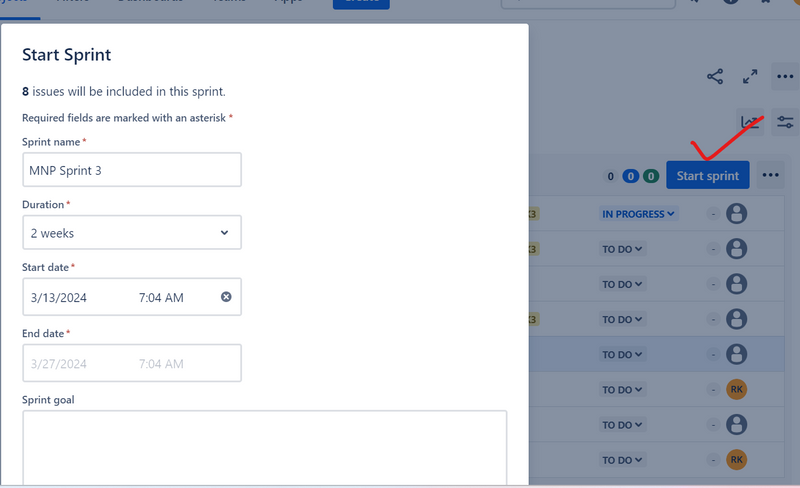Click the unassigned avatar in the IN PROGRESS row

tap(737, 213)
